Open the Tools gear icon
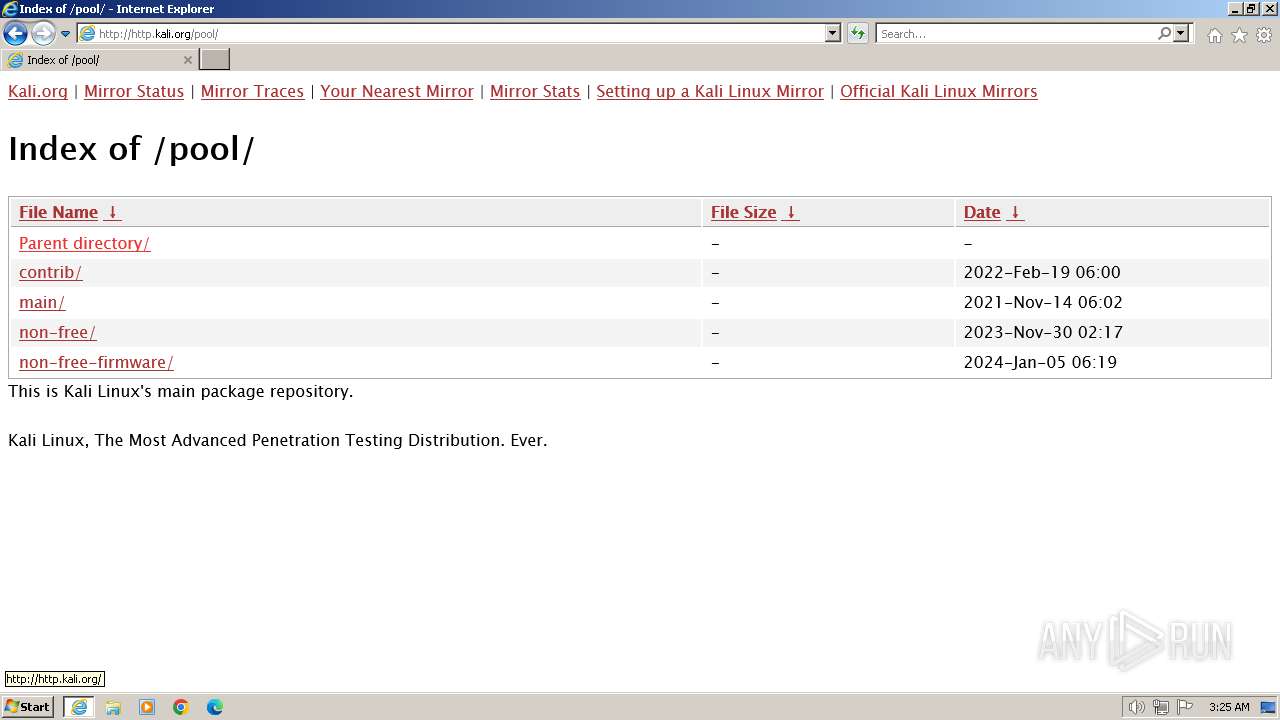Image resolution: width=1280 pixels, height=720 pixels. point(1264,35)
